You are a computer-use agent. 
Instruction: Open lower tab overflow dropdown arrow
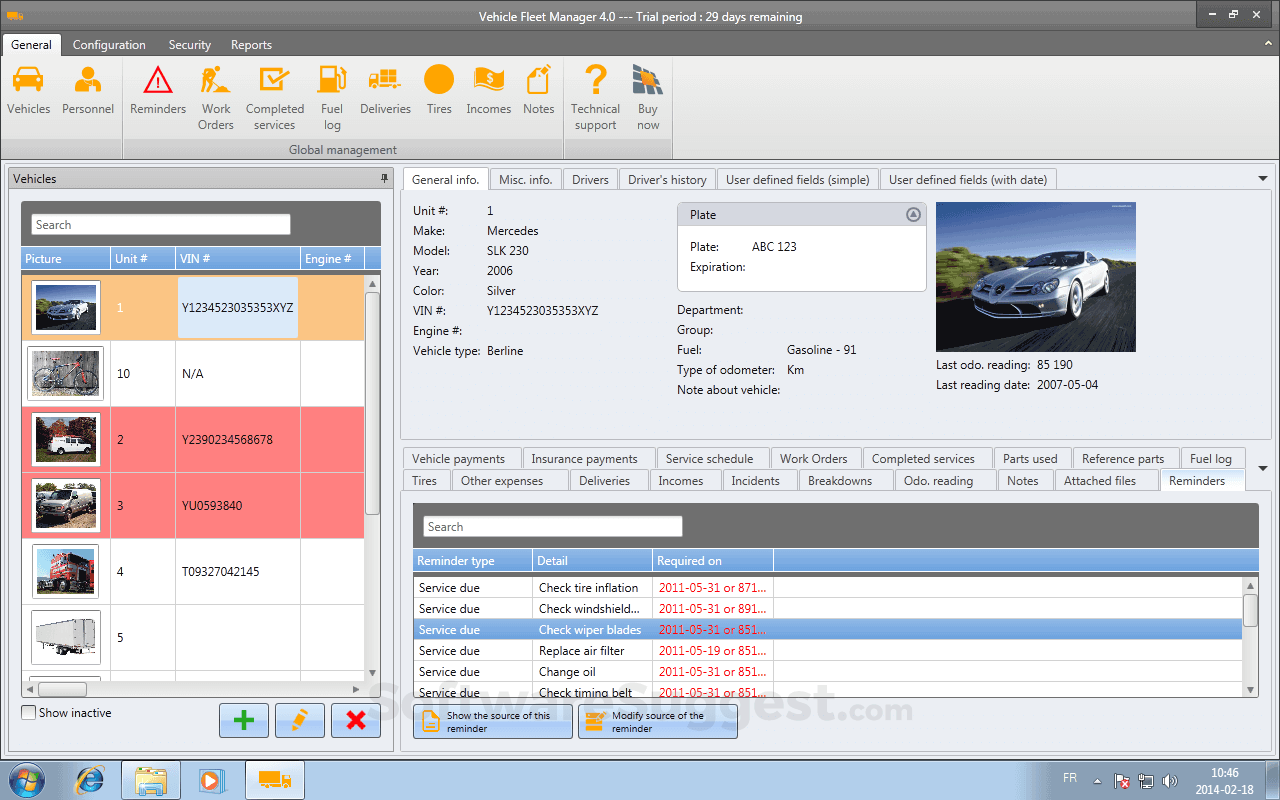coord(1262,469)
